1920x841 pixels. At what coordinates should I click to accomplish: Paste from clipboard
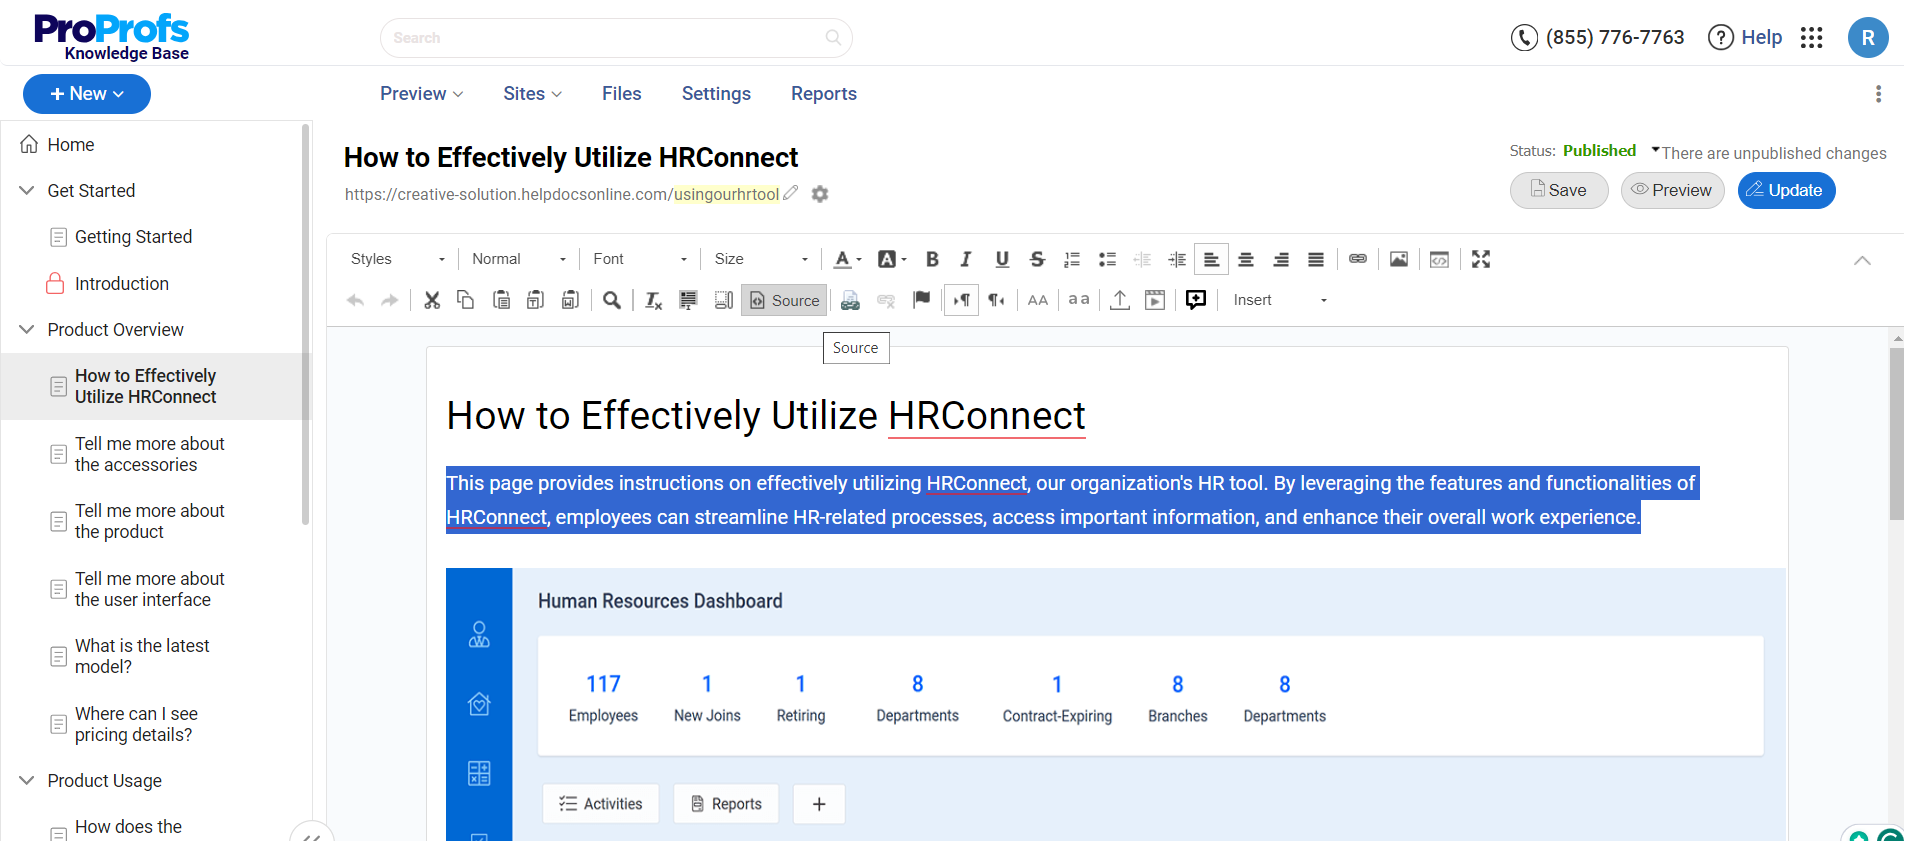tap(502, 300)
